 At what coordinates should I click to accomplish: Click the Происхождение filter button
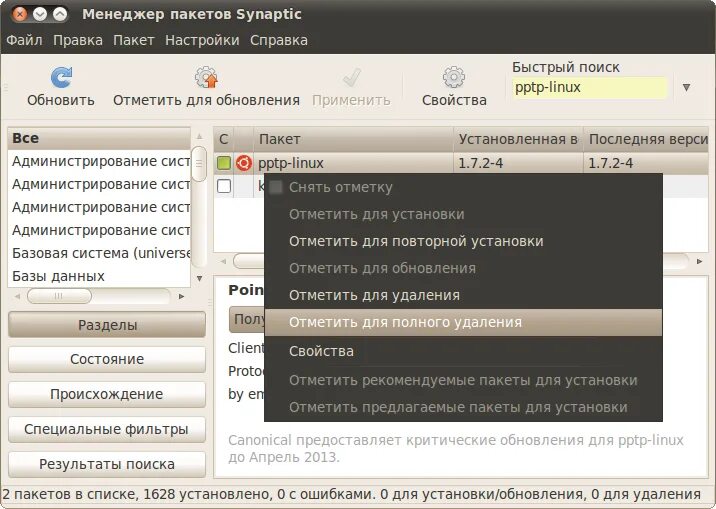point(107,394)
